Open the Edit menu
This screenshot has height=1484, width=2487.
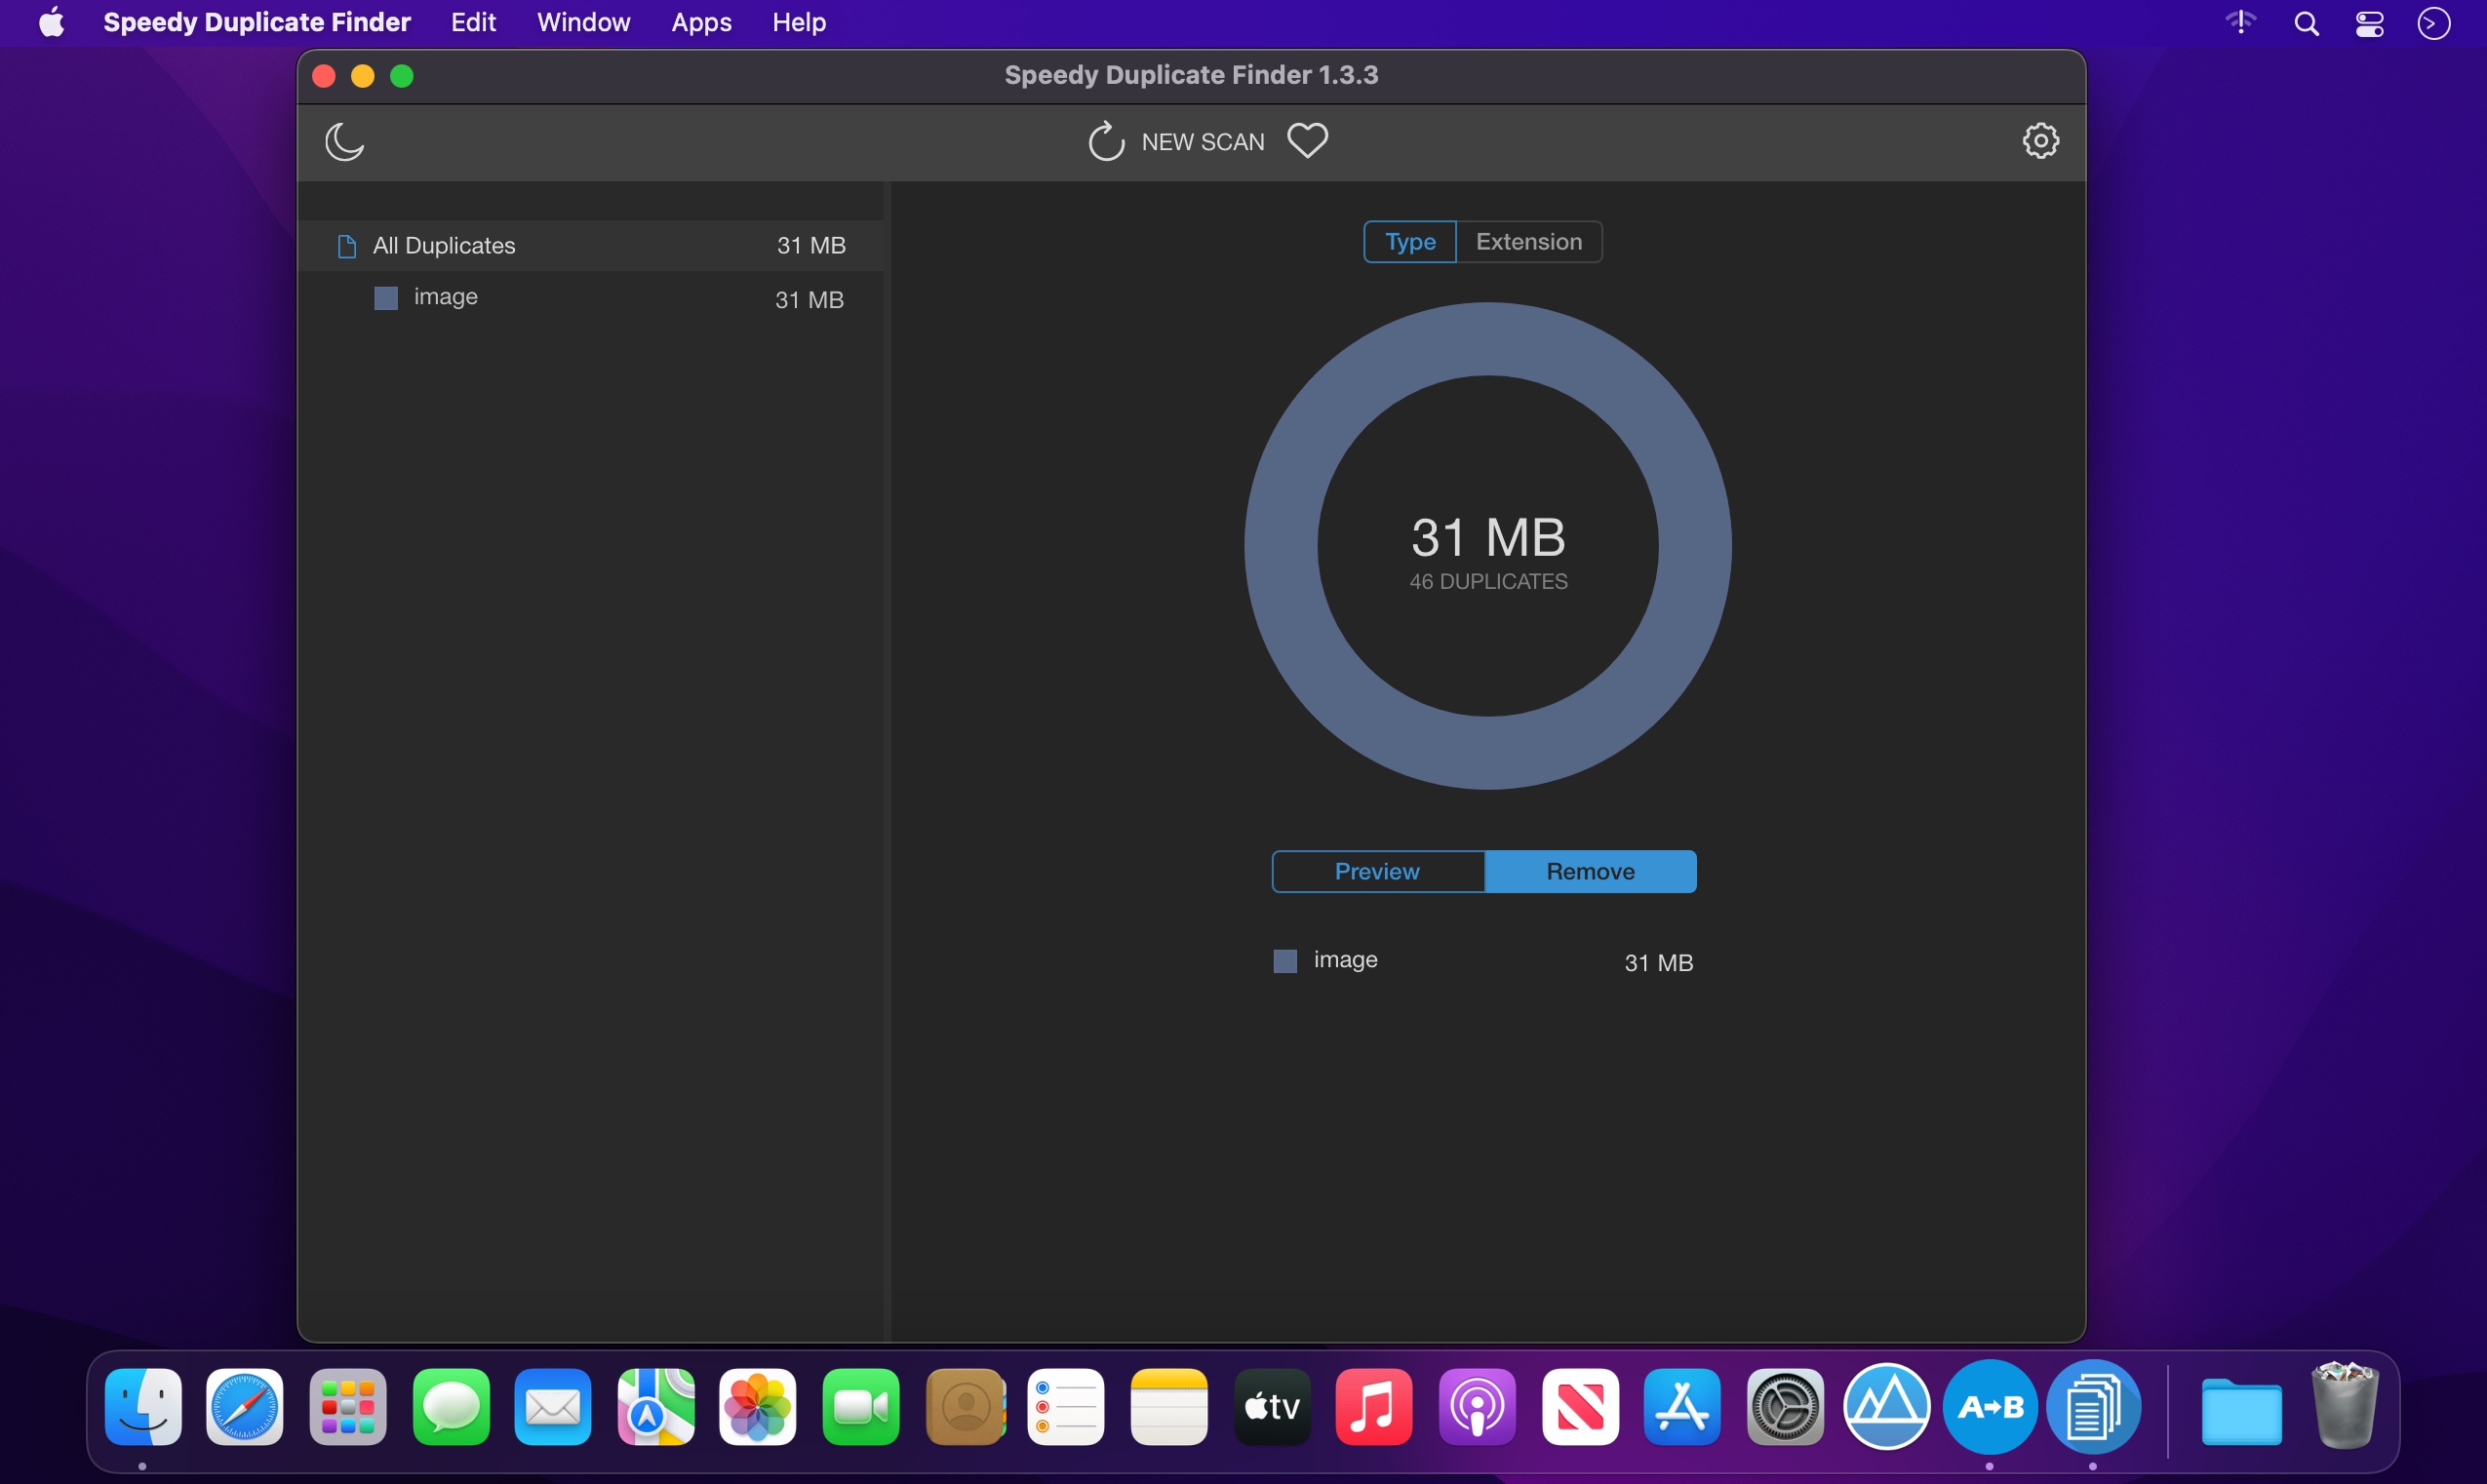(x=473, y=22)
